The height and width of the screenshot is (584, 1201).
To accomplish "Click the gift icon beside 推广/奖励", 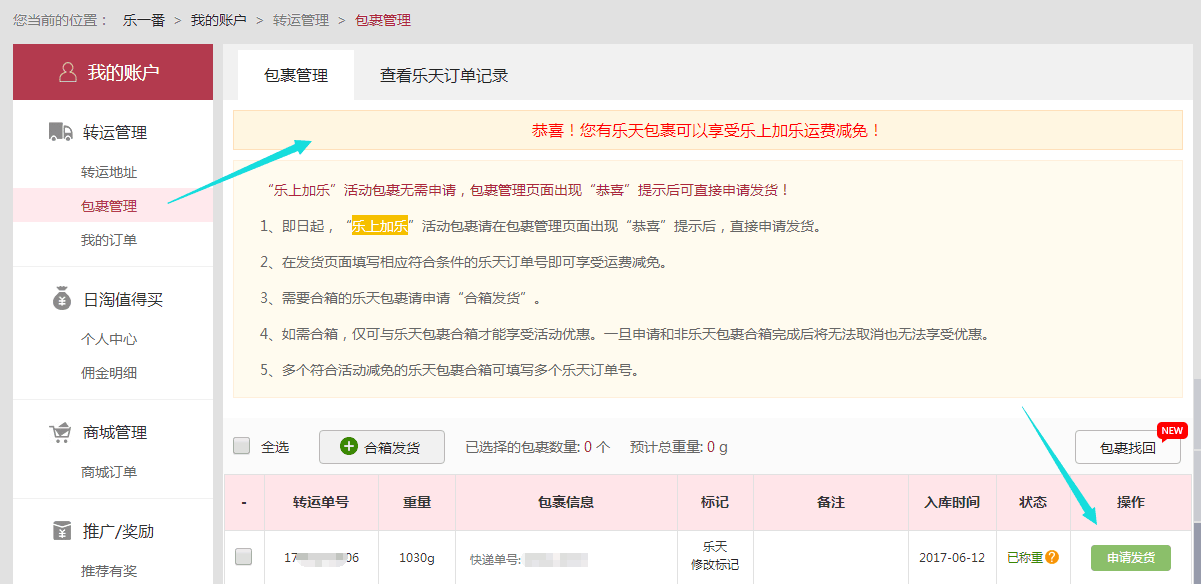I will [x=62, y=531].
